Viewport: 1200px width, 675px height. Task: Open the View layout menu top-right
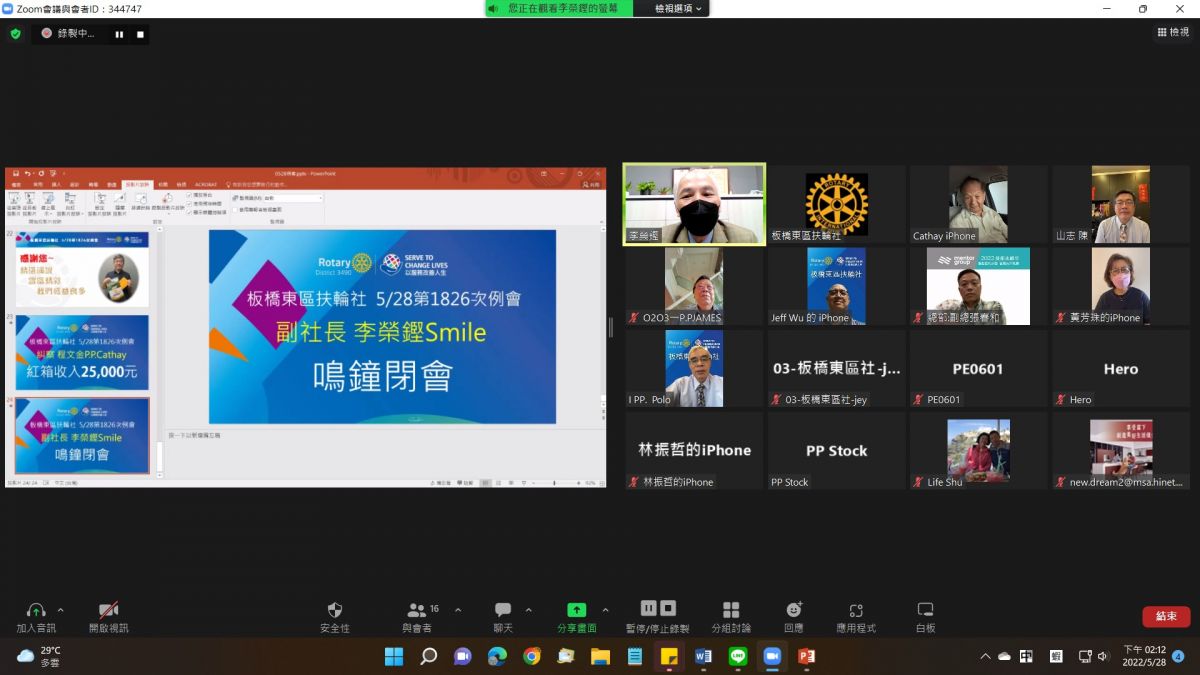(1174, 32)
